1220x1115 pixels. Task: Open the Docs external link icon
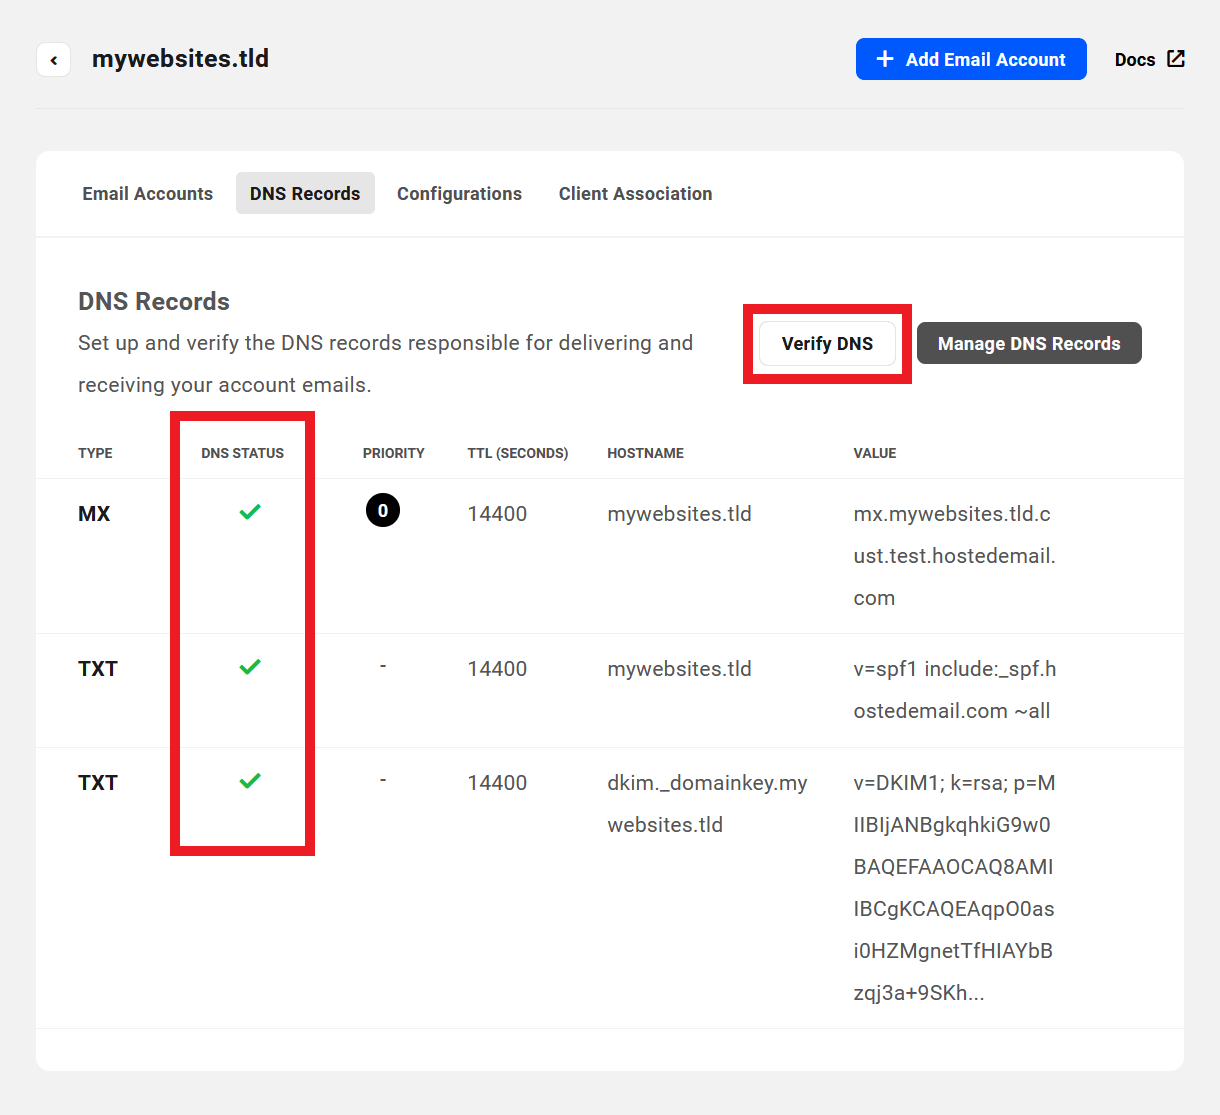(x=1176, y=58)
